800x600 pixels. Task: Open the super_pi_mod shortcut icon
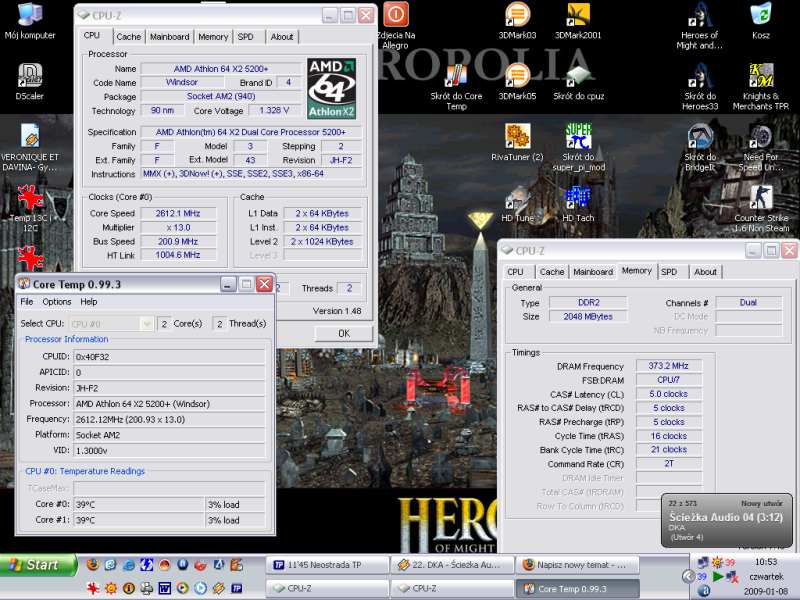point(577,136)
